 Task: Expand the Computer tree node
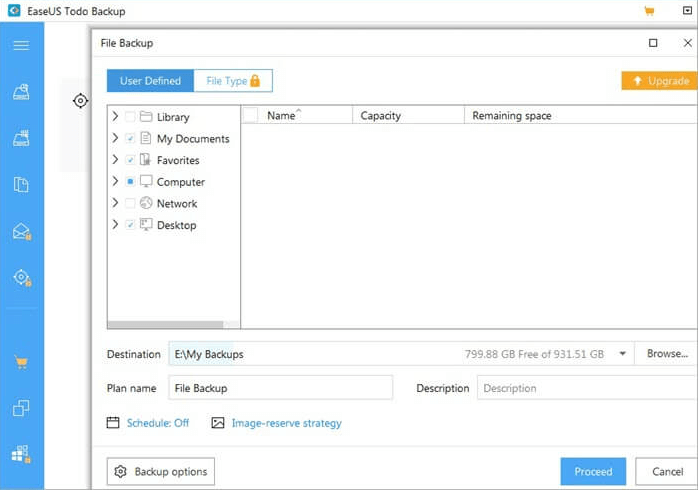[x=115, y=182]
